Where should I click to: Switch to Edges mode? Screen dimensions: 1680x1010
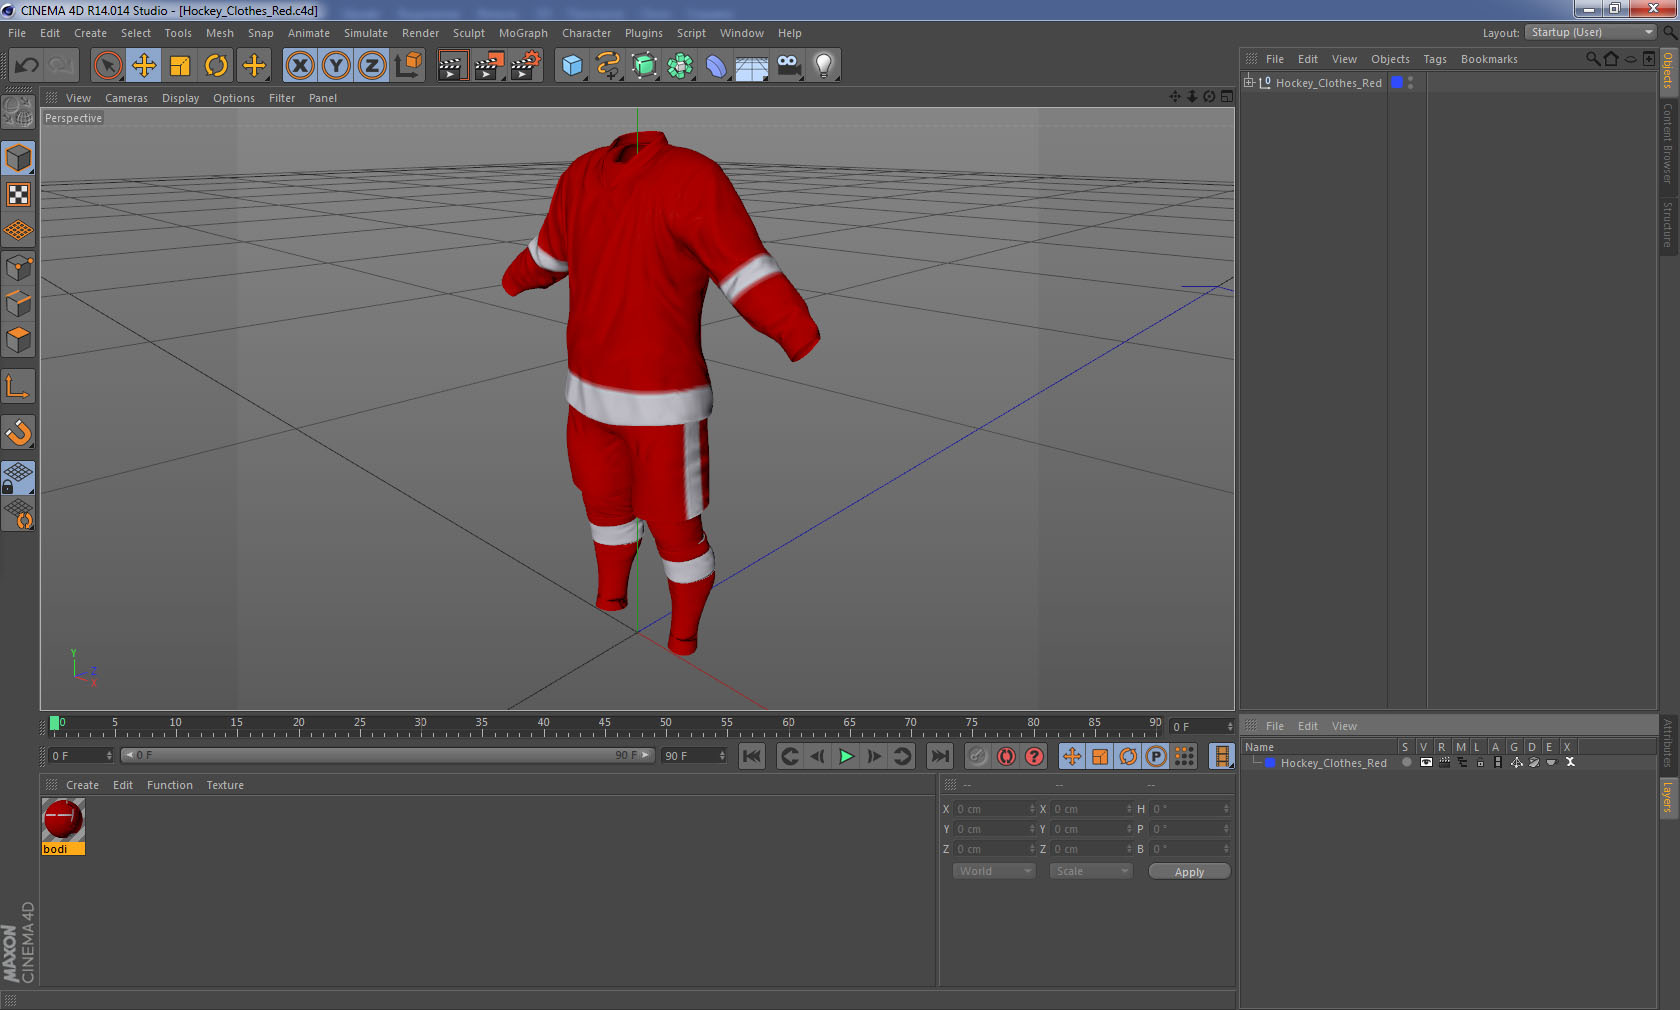coord(18,304)
